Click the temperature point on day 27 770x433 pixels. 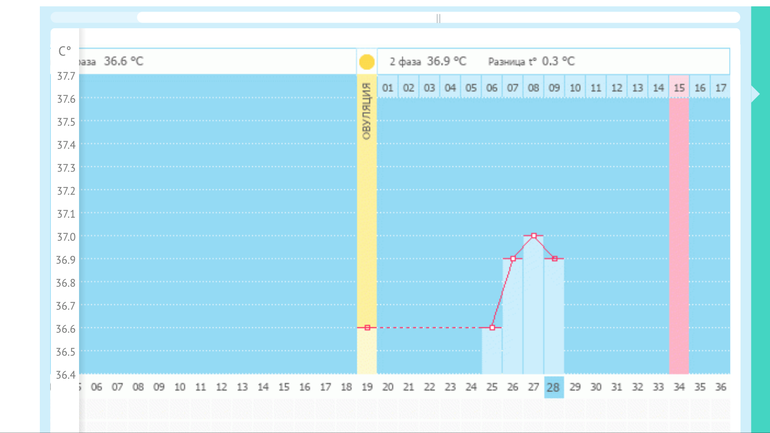[x=534, y=236]
